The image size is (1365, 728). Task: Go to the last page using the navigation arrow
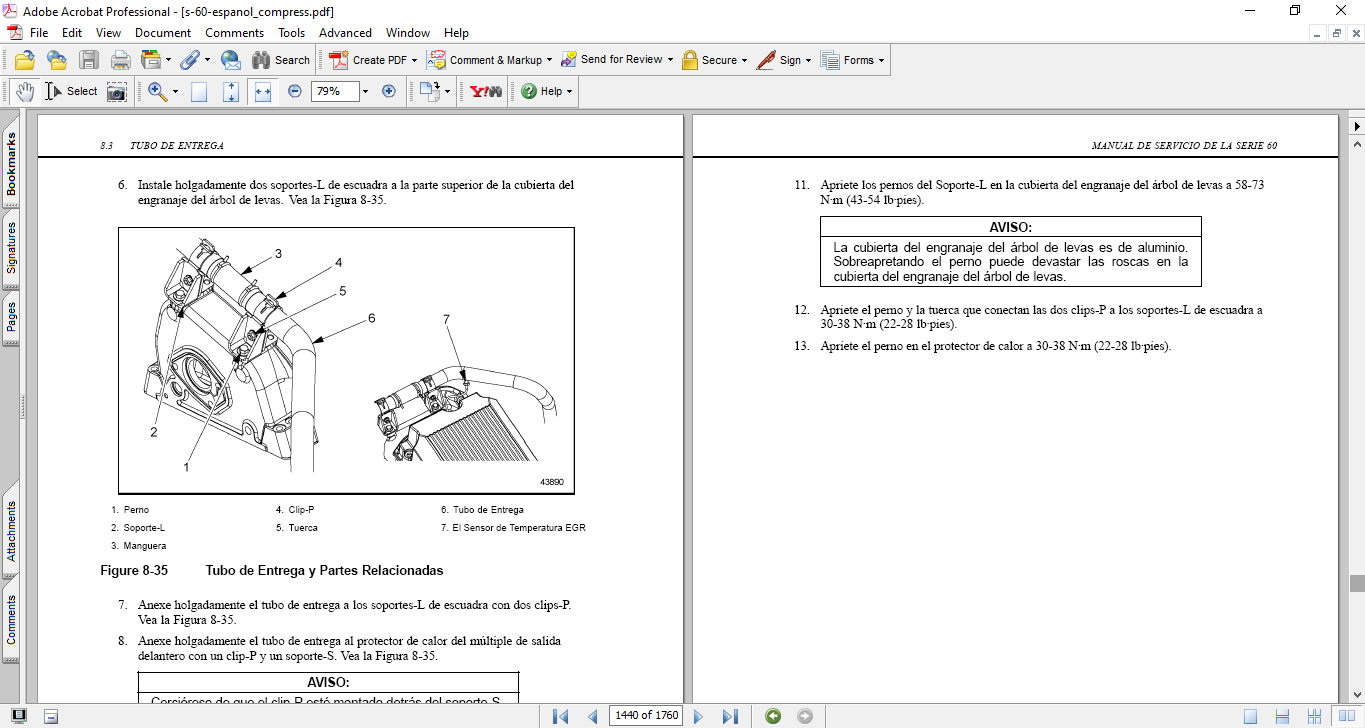click(730, 716)
